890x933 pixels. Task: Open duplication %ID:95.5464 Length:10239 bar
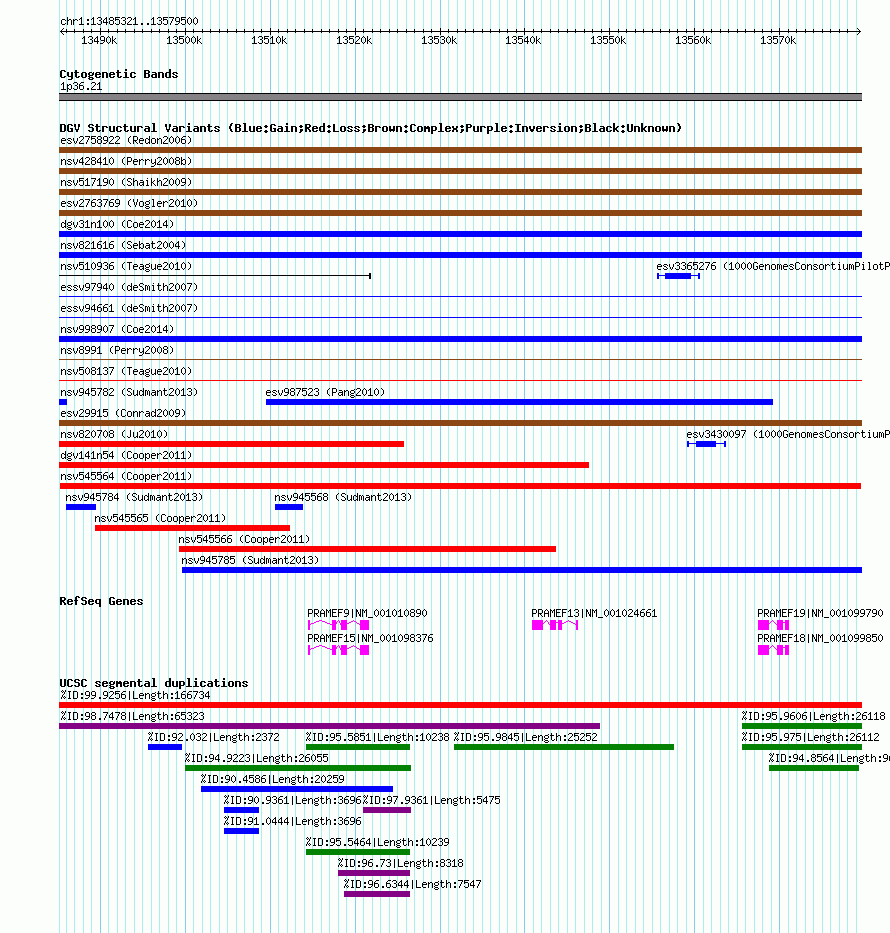pos(358,852)
